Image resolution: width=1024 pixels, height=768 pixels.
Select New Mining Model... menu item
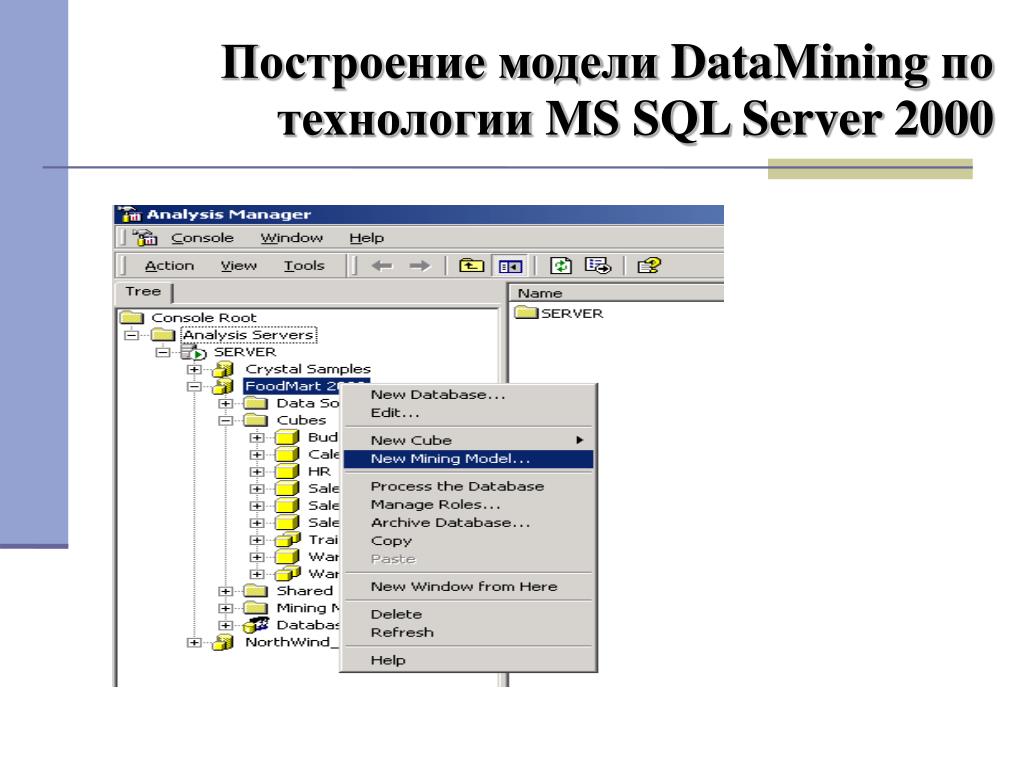469,458
